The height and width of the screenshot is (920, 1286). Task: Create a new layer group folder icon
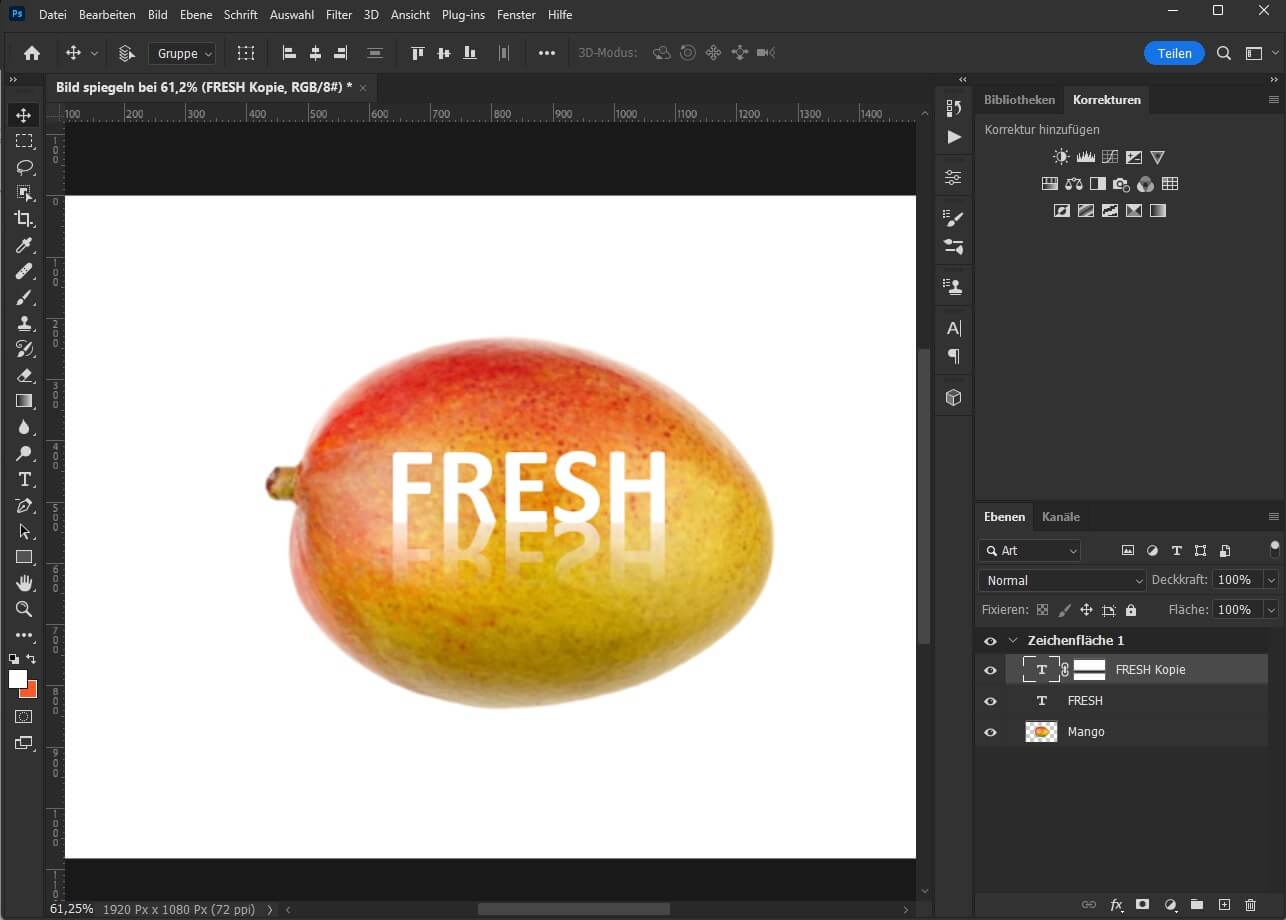(x=1198, y=903)
